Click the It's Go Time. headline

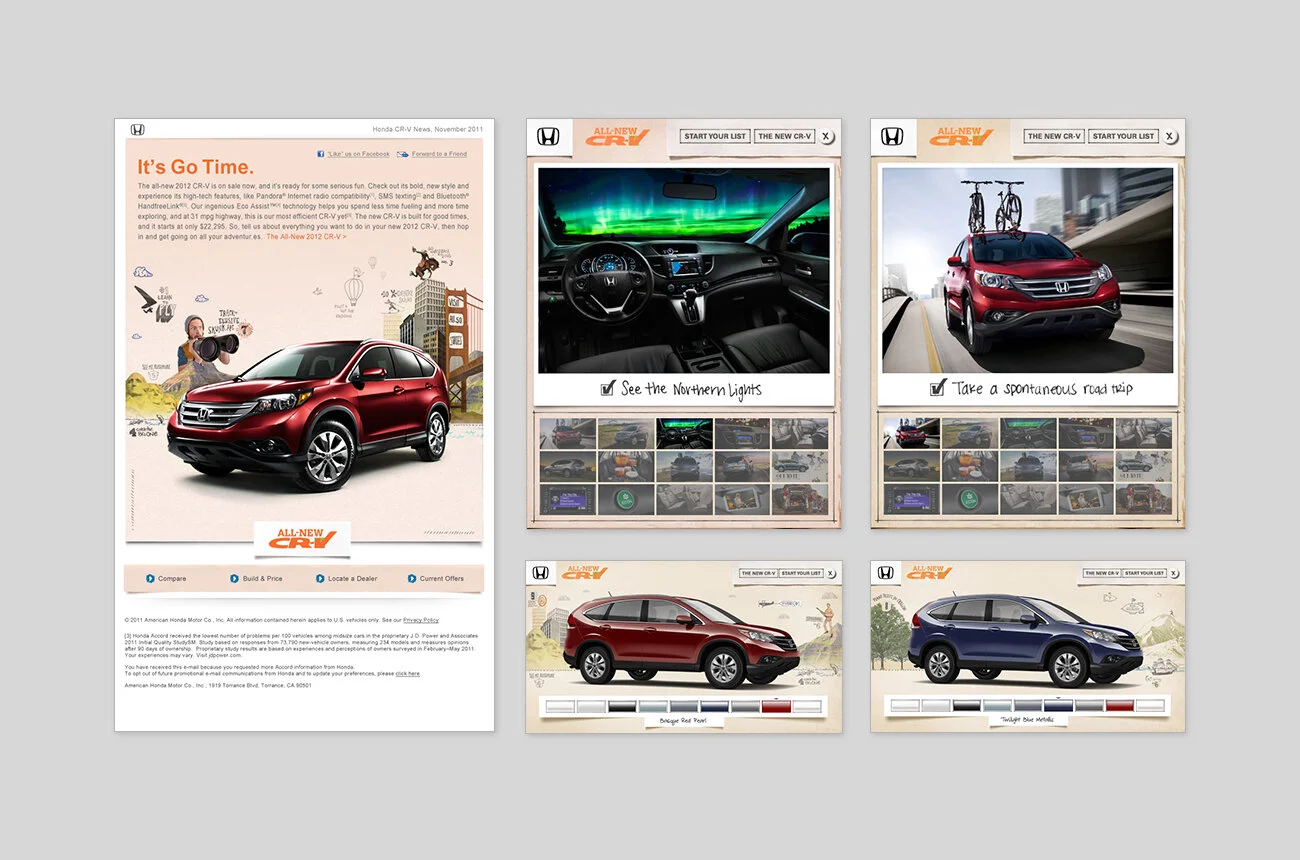point(195,167)
